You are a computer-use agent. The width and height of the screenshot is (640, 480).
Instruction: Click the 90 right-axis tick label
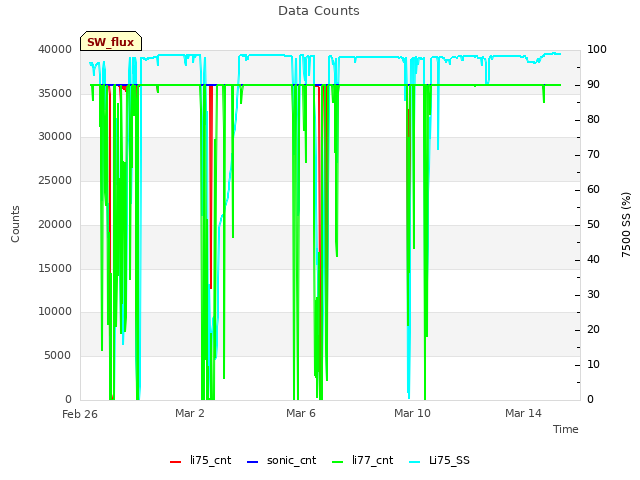coord(593,84)
